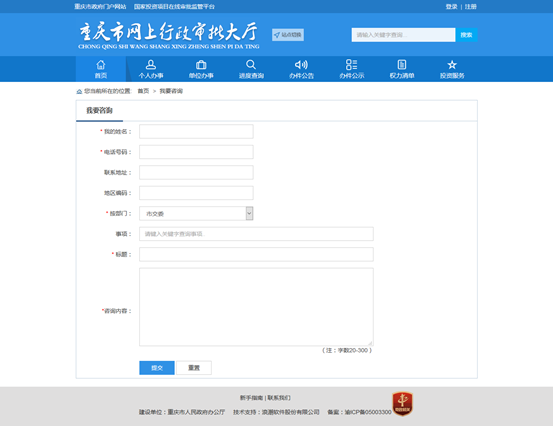Open login link at top right

pyautogui.click(x=451, y=7)
